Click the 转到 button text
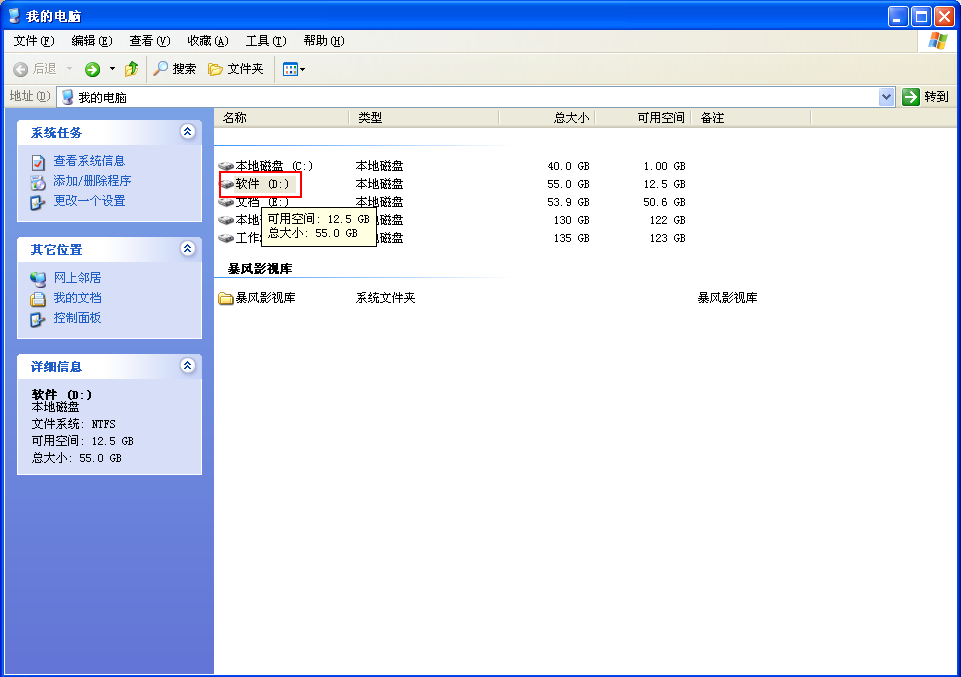 936,97
